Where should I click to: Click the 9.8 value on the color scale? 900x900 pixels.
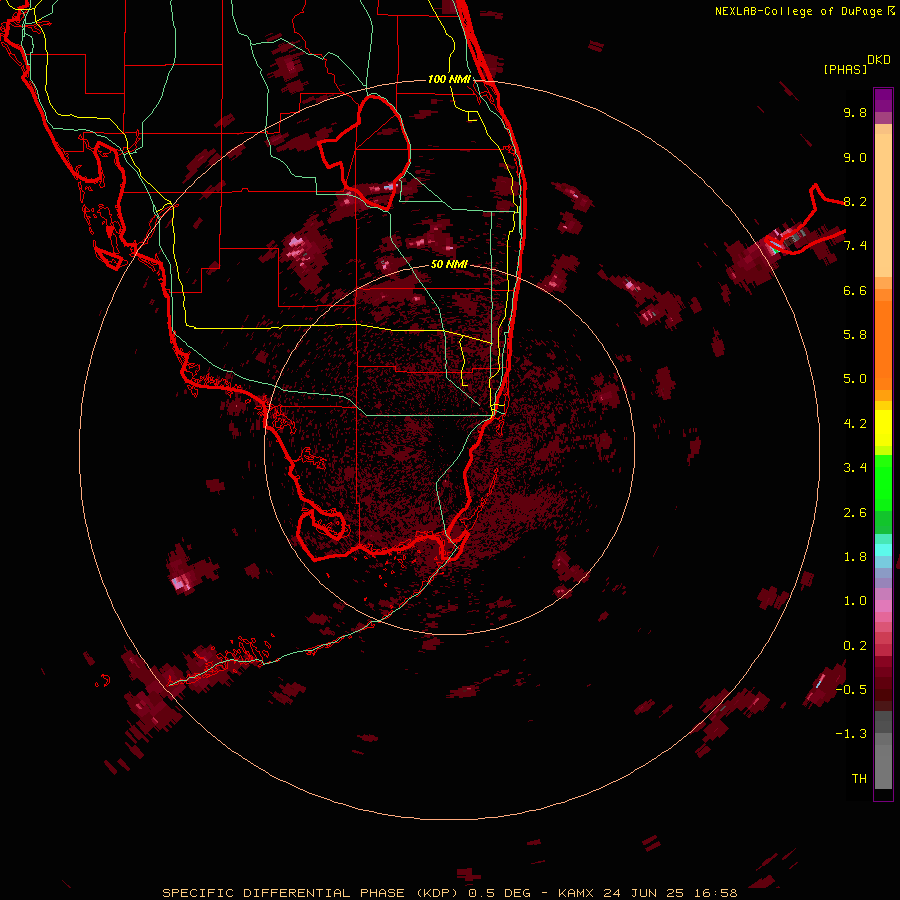click(855, 112)
